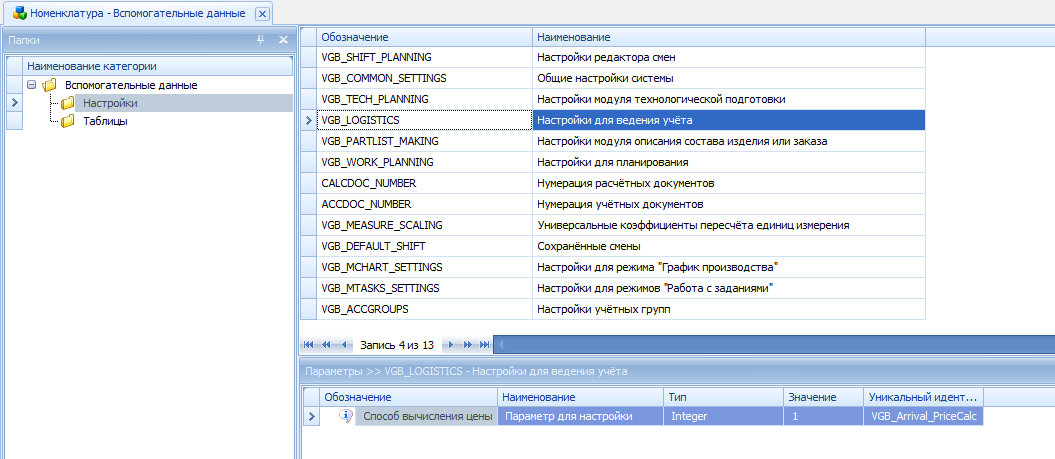Click the info icon beside Способ вычисления цены
Screen dimensions: 1055x459
pos(346,416)
